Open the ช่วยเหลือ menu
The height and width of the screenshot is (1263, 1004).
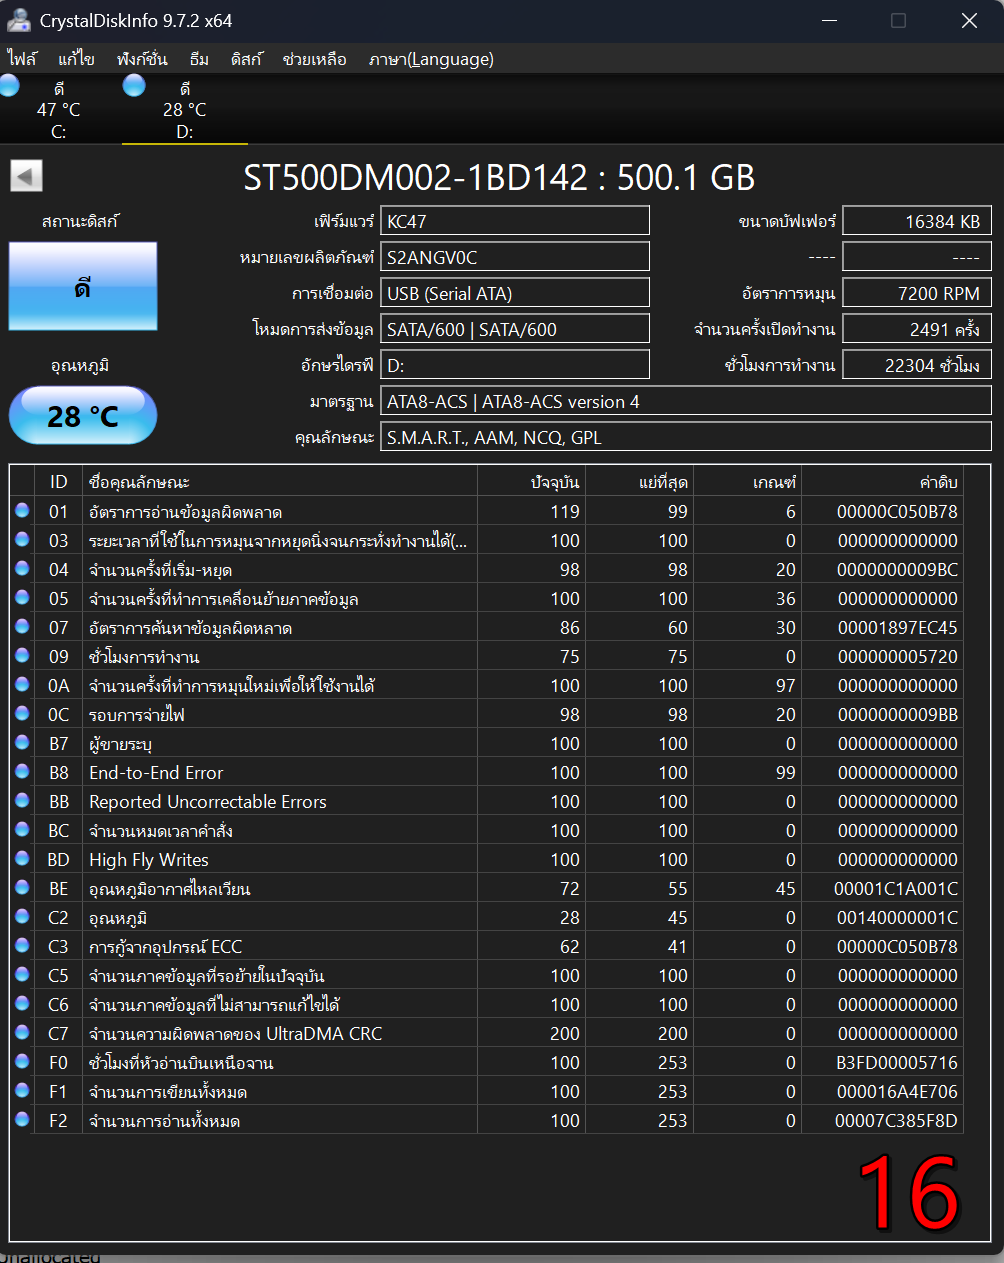pos(314,59)
